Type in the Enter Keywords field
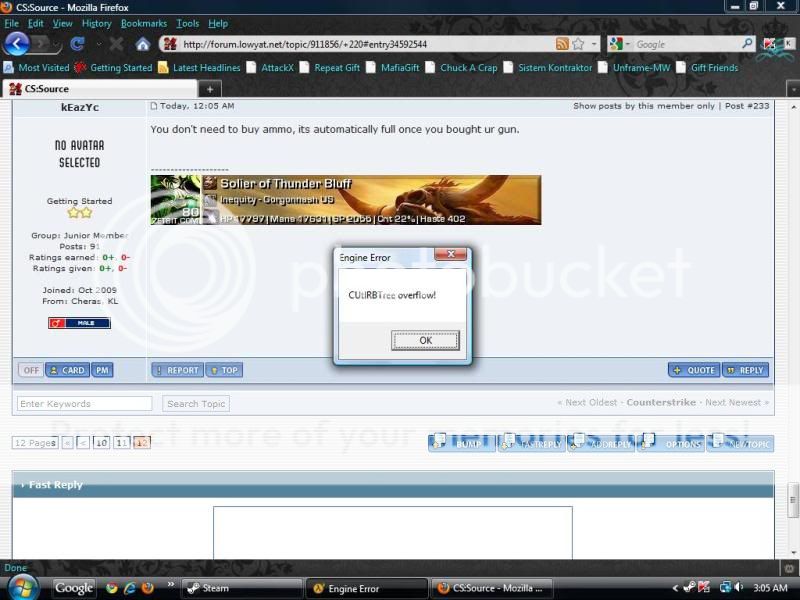 coord(84,403)
